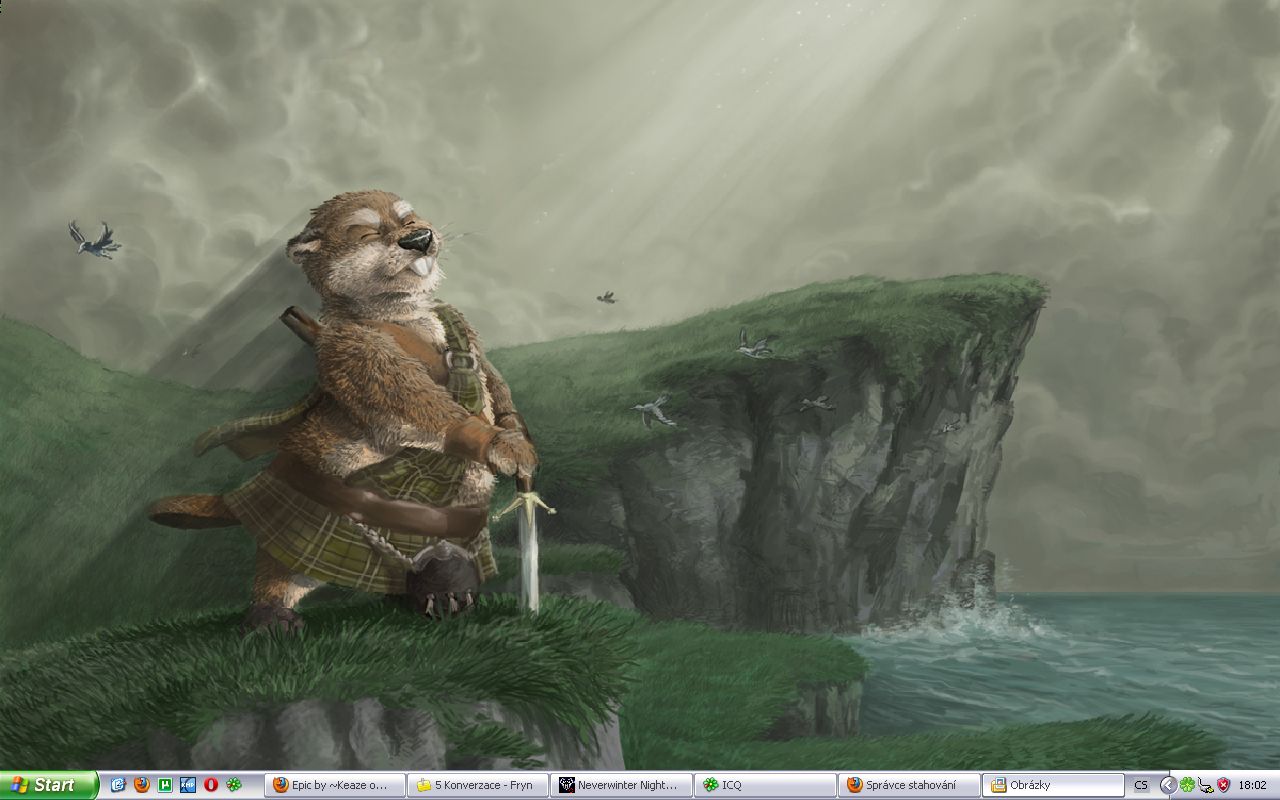Open the Obrázky folder window
The image size is (1280, 800).
point(1052,785)
